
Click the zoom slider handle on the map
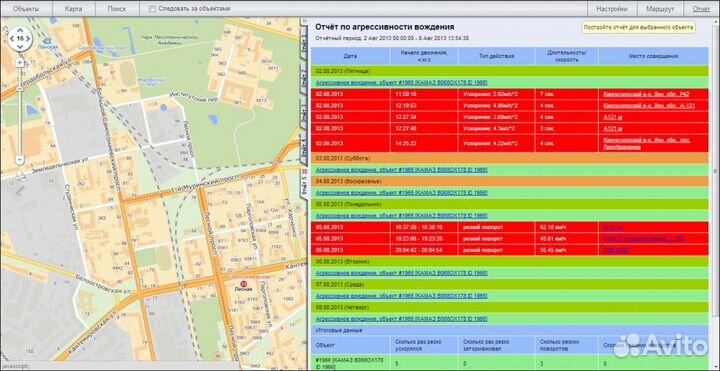[20, 89]
